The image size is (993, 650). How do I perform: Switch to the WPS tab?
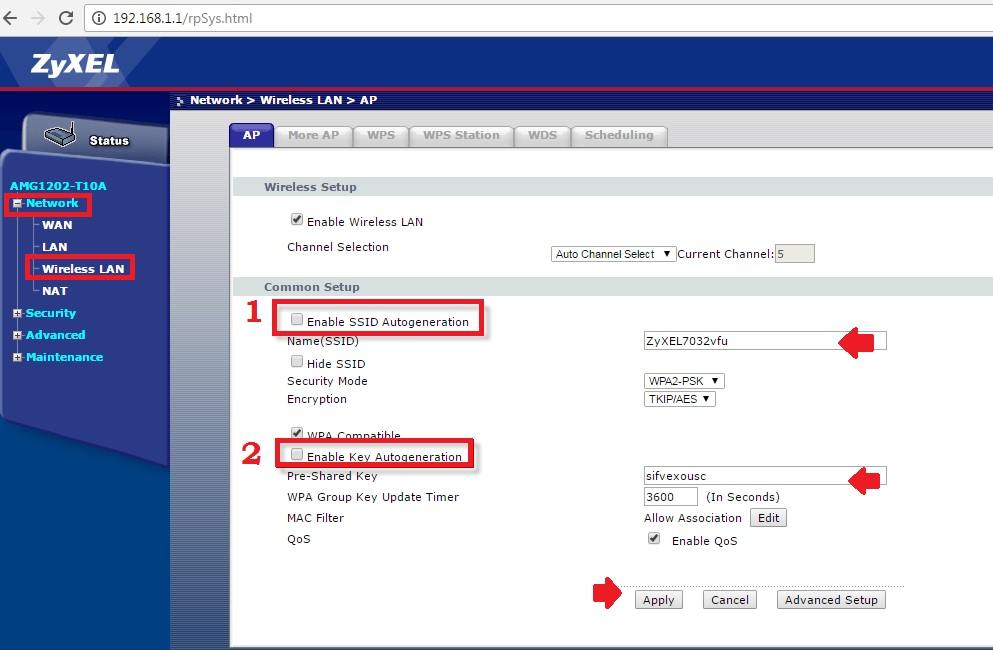click(x=380, y=135)
